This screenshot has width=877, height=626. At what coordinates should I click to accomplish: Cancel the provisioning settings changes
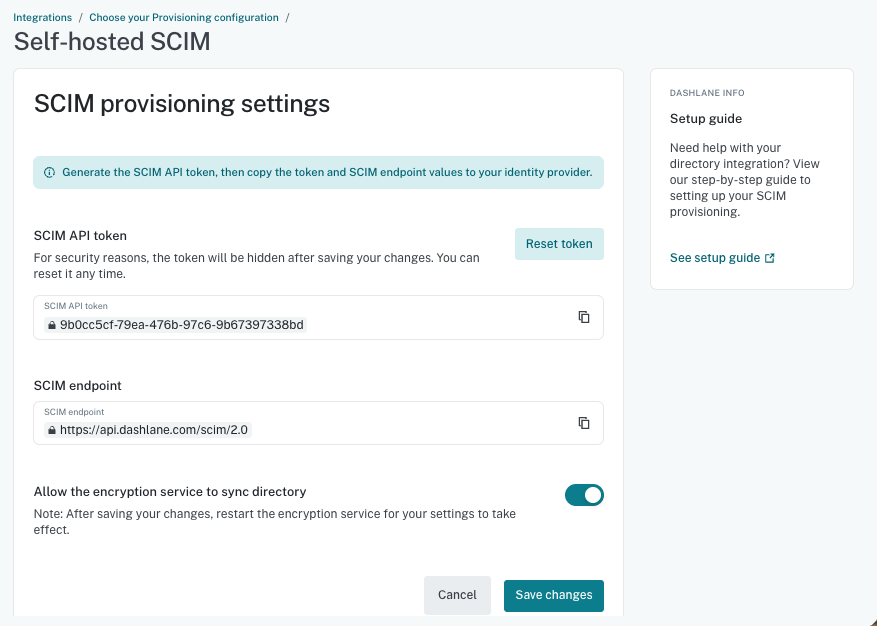tap(457, 595)
